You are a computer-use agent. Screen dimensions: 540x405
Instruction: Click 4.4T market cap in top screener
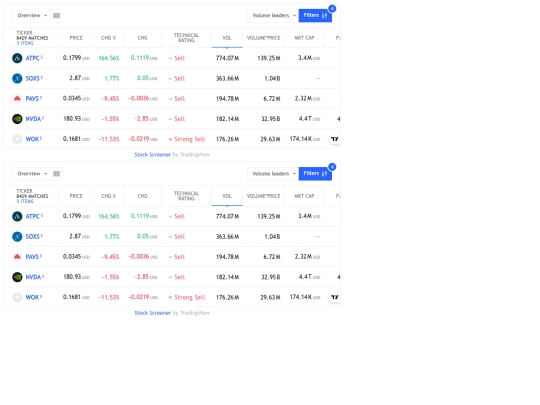(x=309, y=119)
